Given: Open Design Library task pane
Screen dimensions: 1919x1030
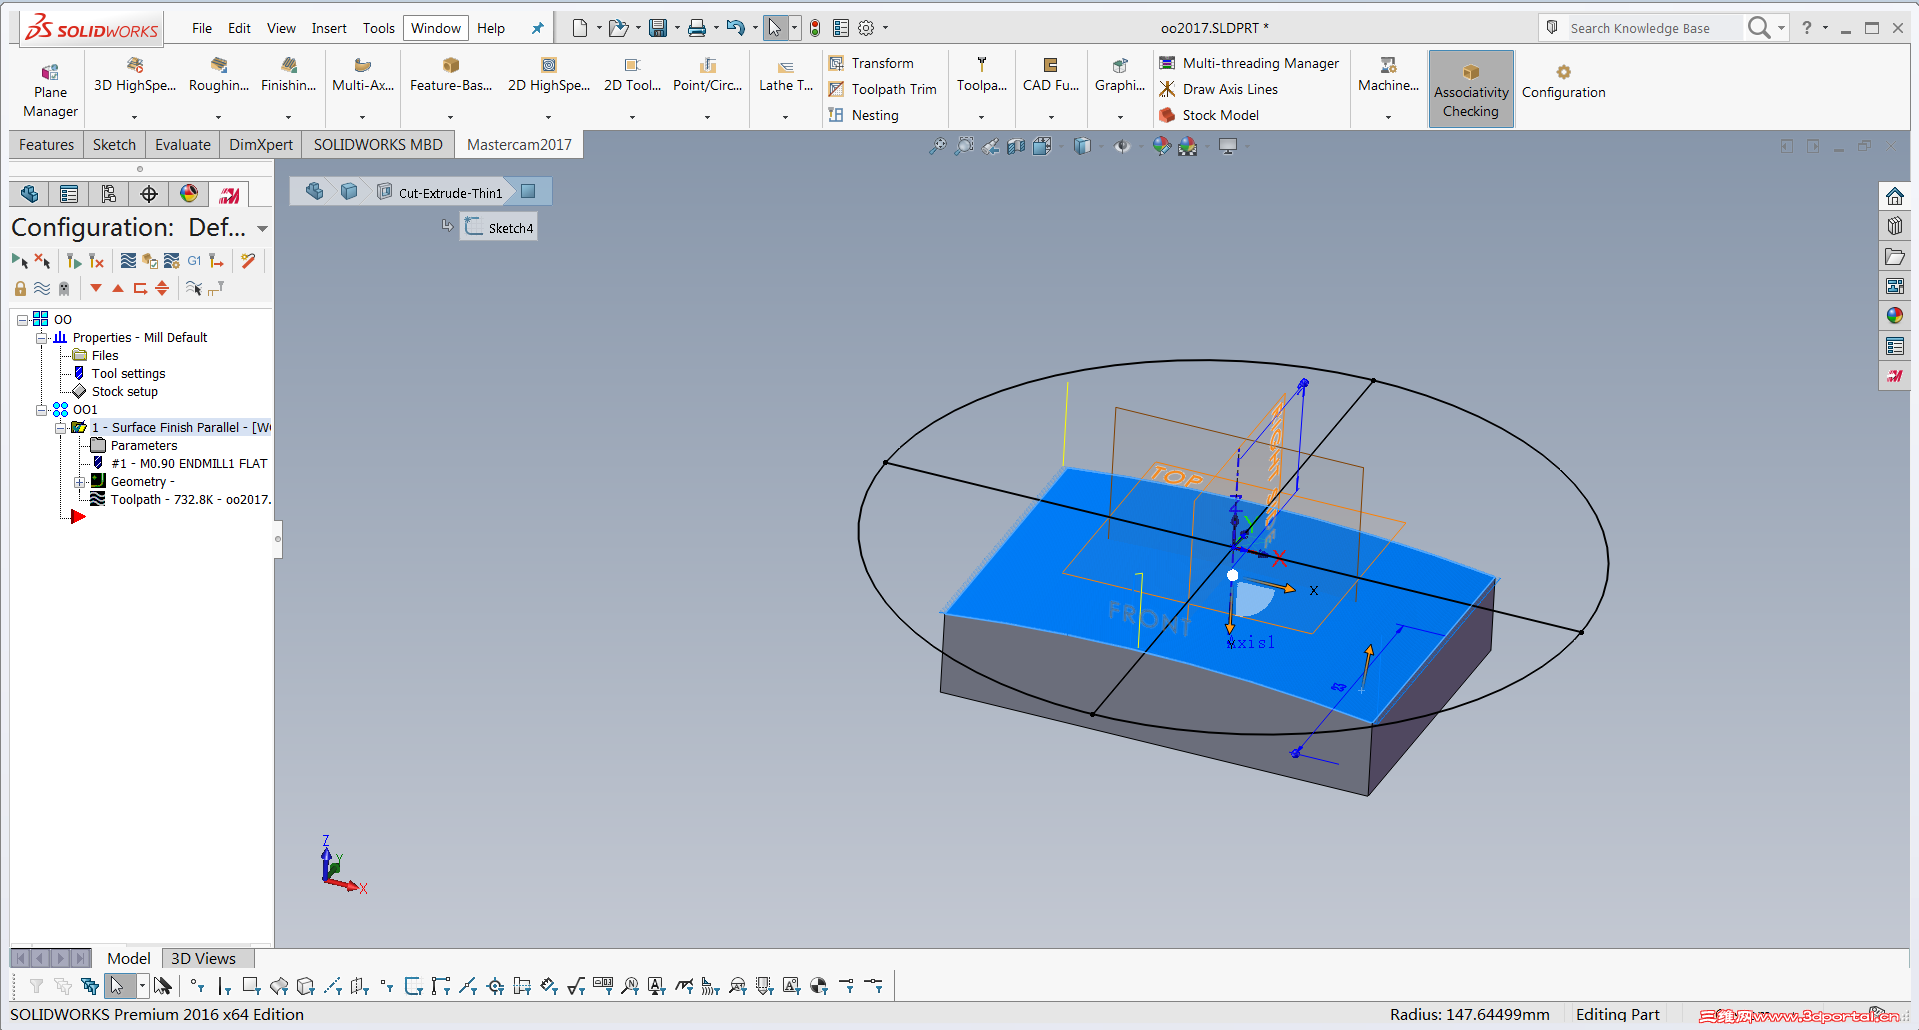Looking at the screenshot, I should pyautogui.click(x=1895, y=227).
